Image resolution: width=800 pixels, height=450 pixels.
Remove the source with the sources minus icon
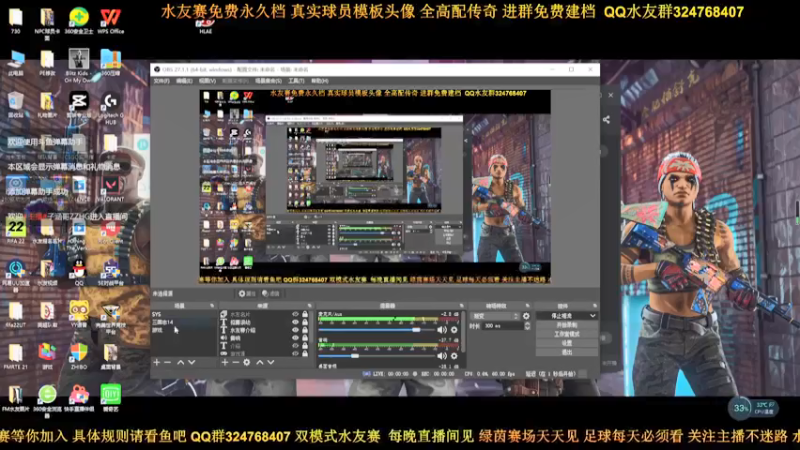coord(235,362)
